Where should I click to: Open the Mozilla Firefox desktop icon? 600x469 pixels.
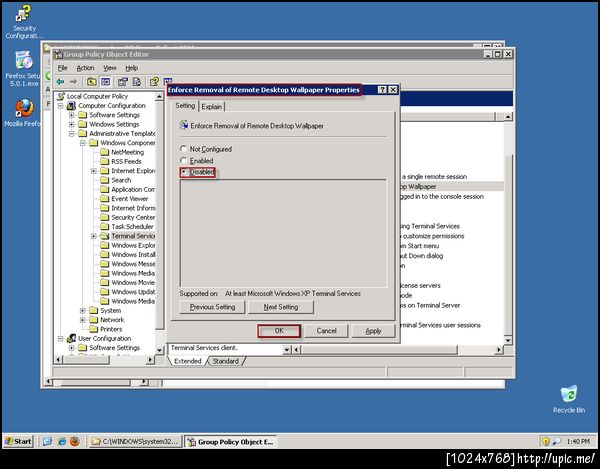click(x=24, y=113)
